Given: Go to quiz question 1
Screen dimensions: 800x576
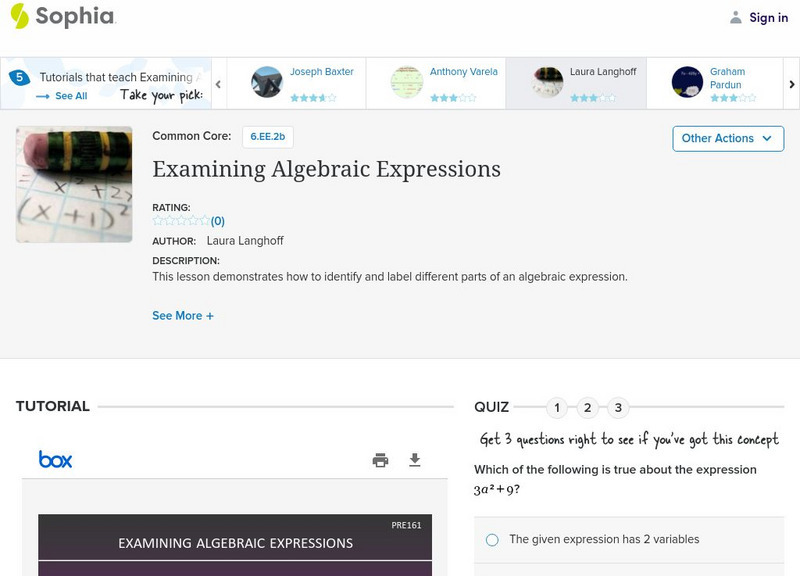Looking at the screenshot, I should [x=557, y=407].
